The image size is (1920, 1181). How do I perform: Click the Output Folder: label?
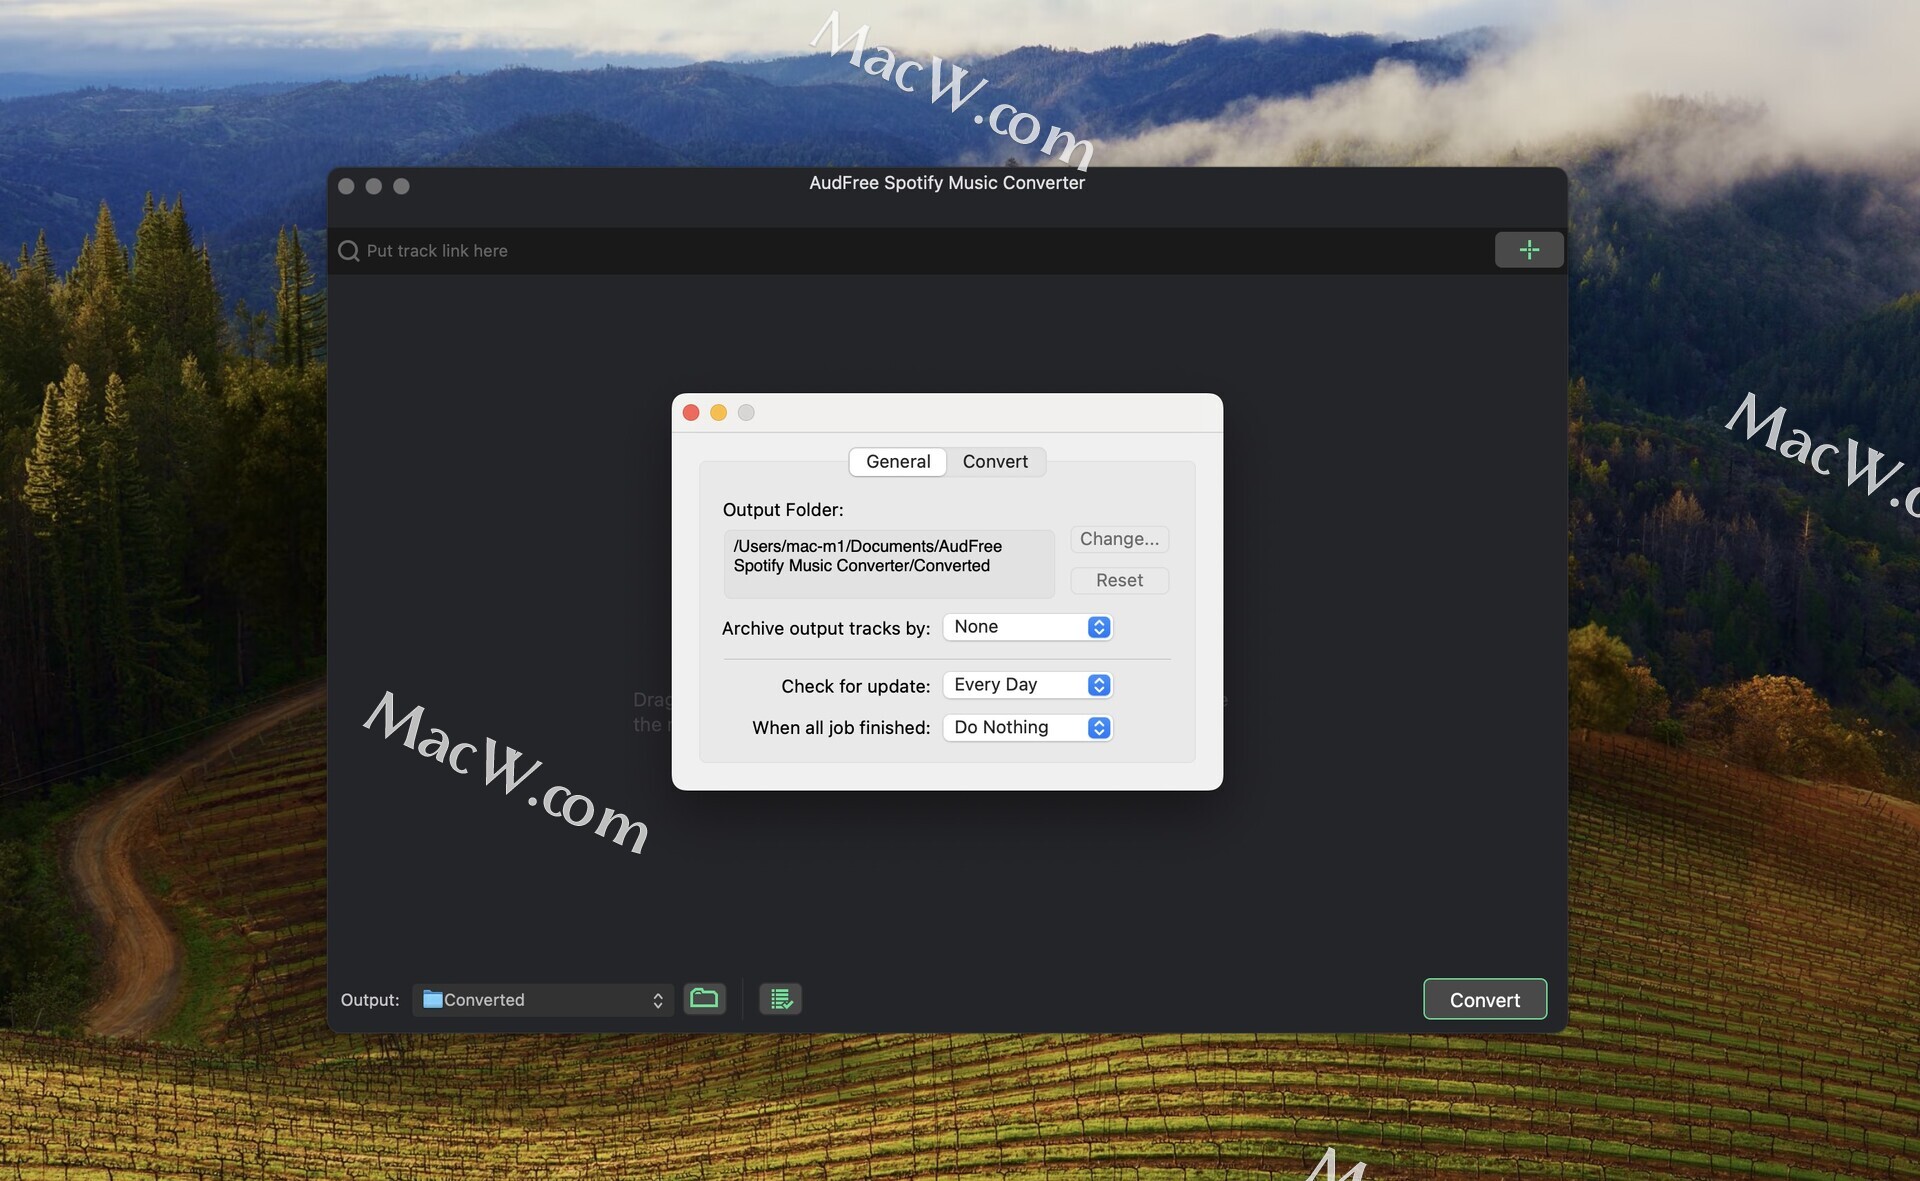coord(783,510)
